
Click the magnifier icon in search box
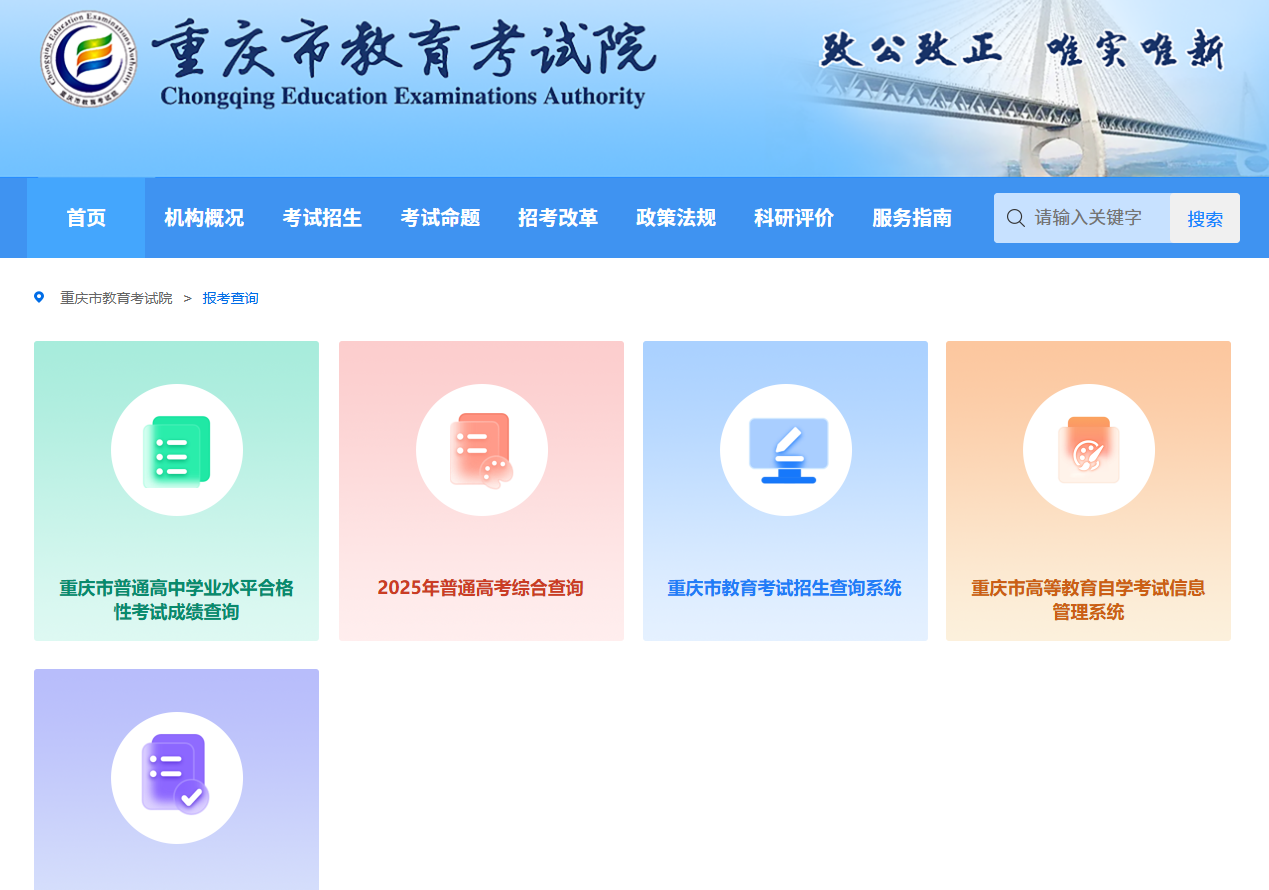(1016, 218)
